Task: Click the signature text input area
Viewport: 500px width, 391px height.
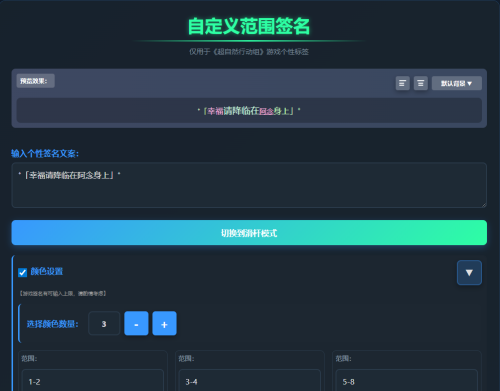Action: click(x=249, y=185)
